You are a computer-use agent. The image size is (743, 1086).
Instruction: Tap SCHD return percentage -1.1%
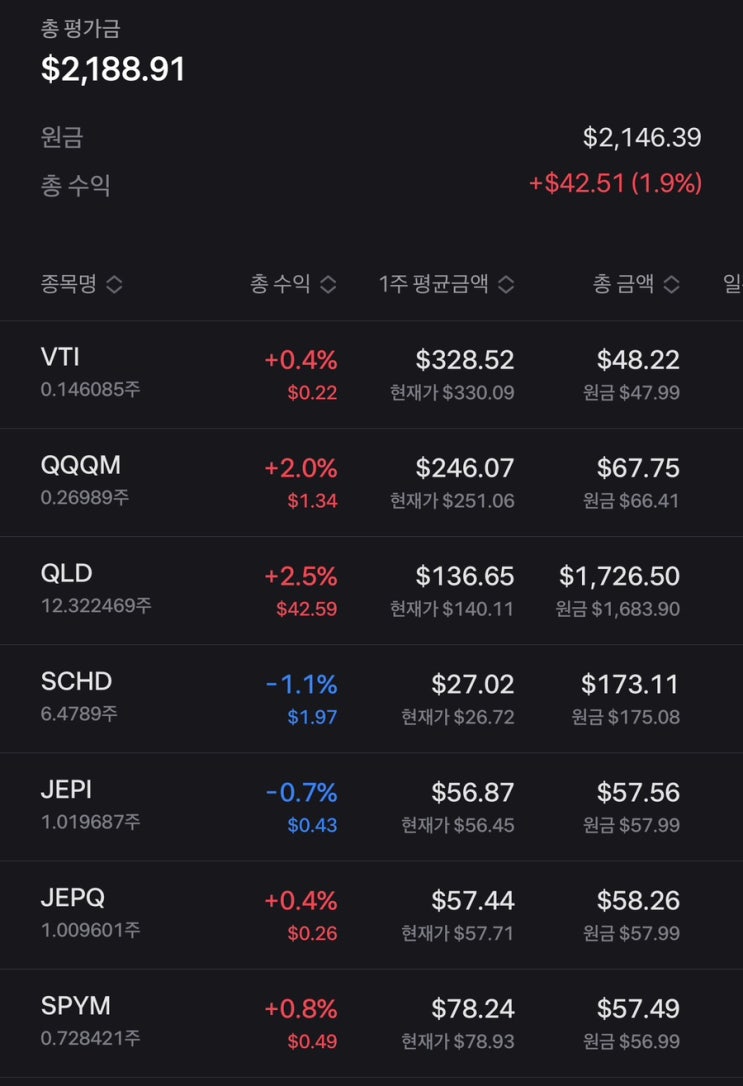point(301,684)
